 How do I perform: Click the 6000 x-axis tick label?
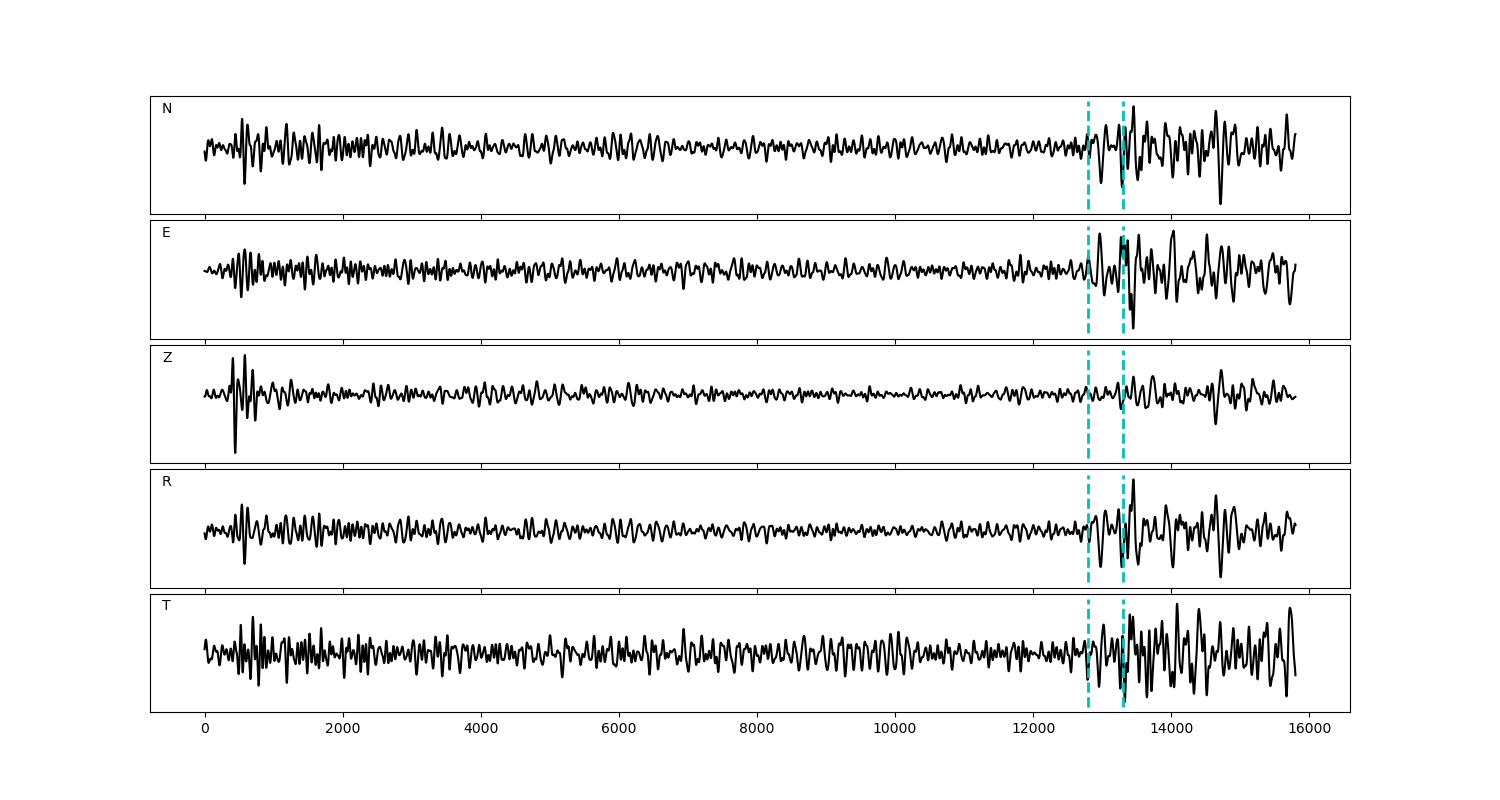coord(619,730)
